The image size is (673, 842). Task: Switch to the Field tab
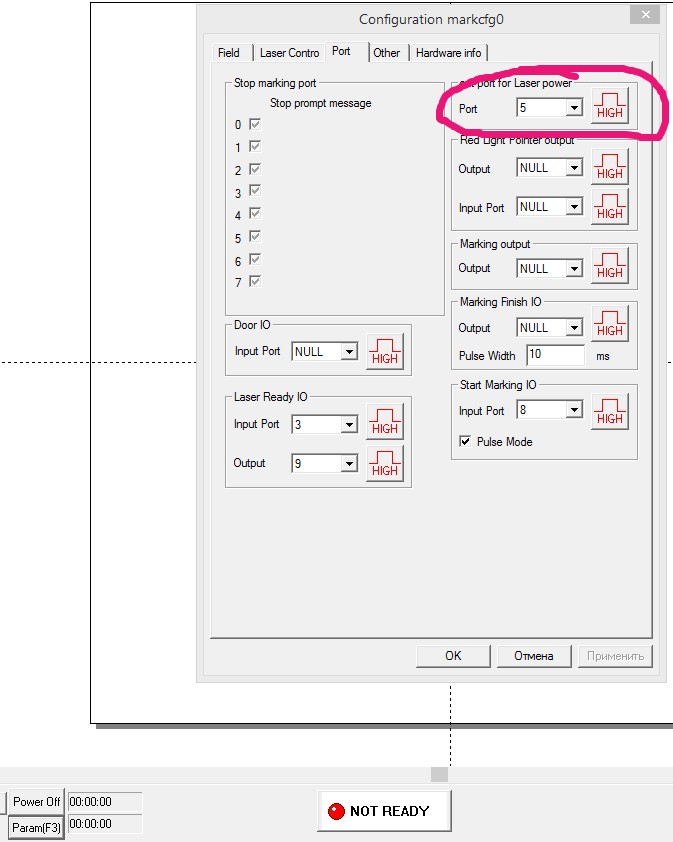[229, 53]
